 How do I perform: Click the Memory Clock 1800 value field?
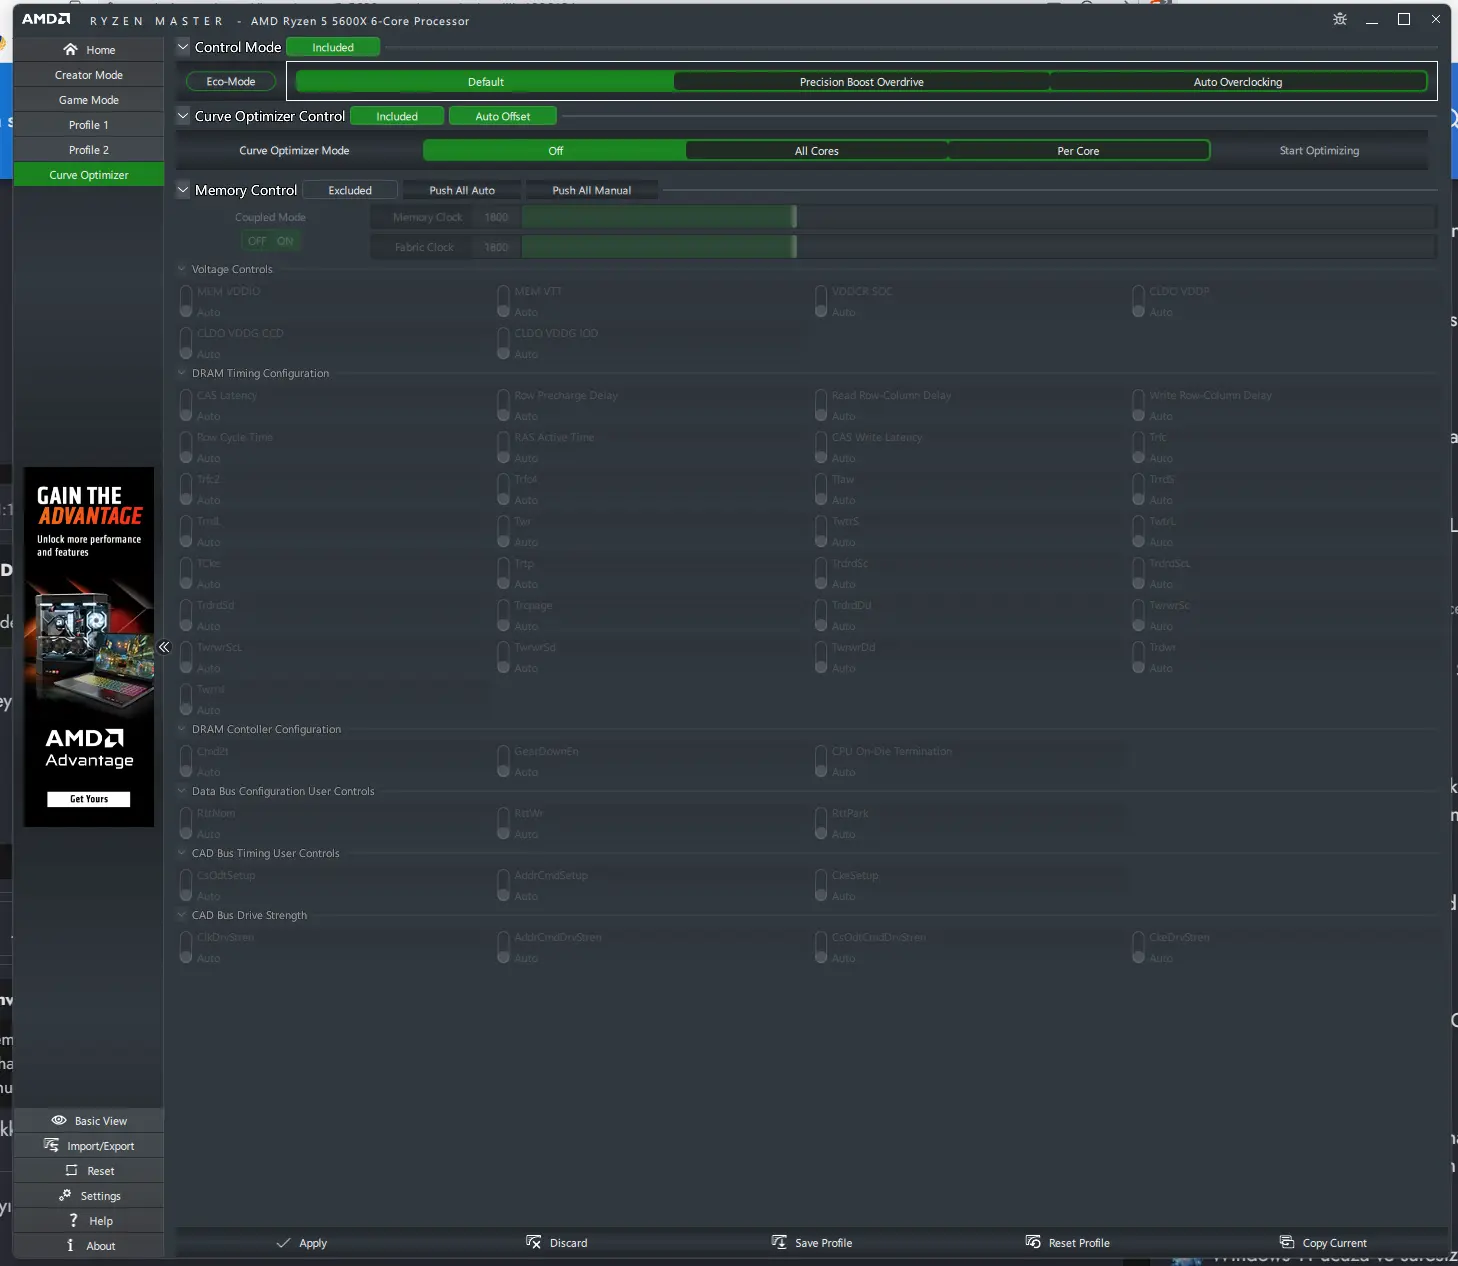coord(496,217)
